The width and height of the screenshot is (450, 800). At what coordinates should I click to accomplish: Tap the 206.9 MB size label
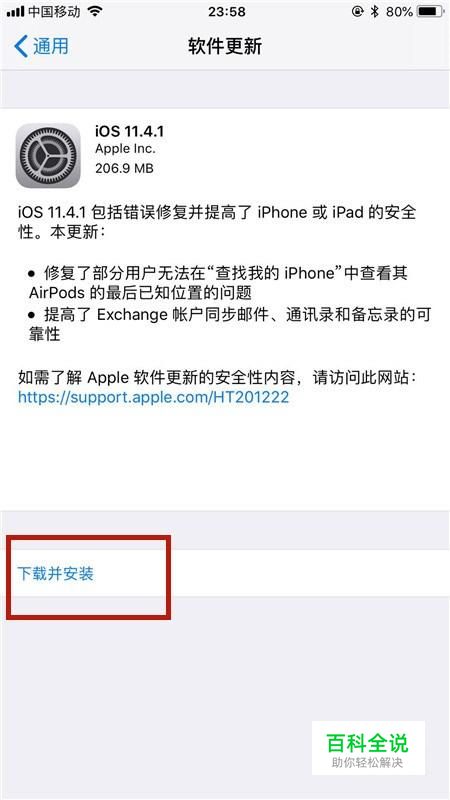tap(124, 168)
